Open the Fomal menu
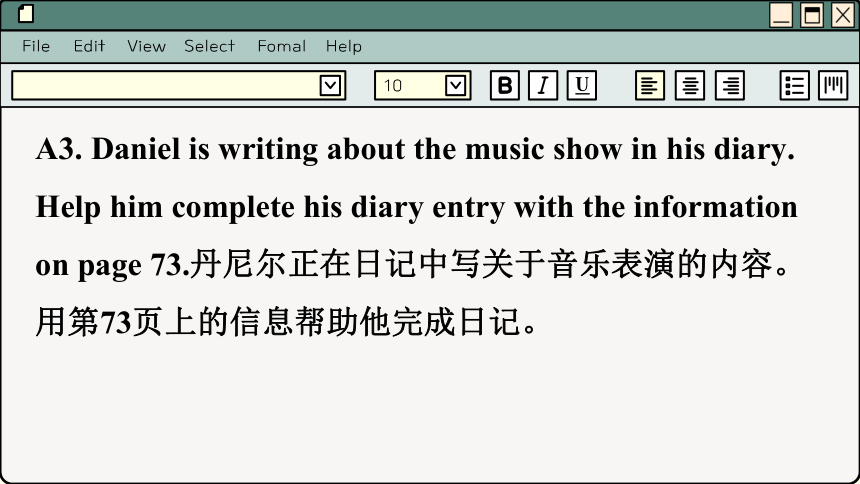The image size is (860, 484). click(282, 46)
